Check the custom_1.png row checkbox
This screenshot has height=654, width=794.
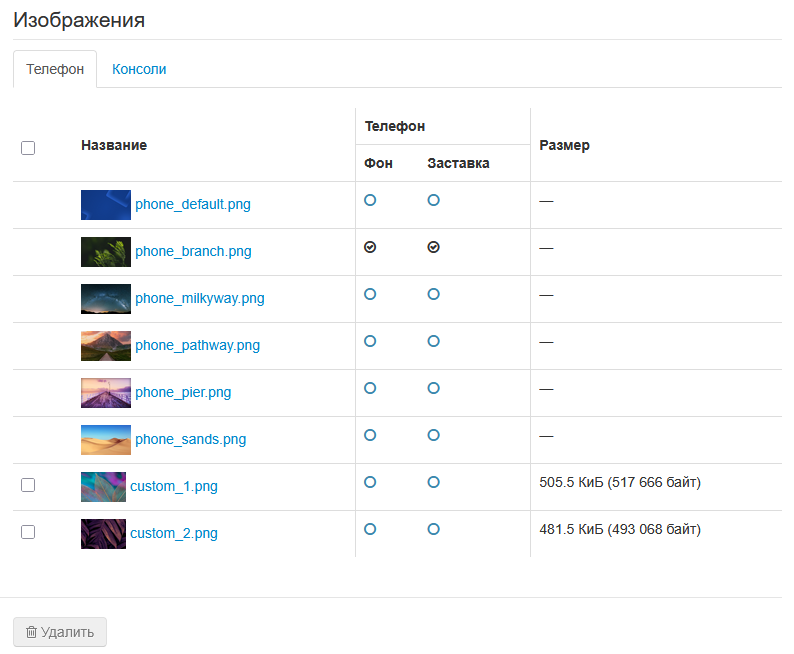pos(28,485)
